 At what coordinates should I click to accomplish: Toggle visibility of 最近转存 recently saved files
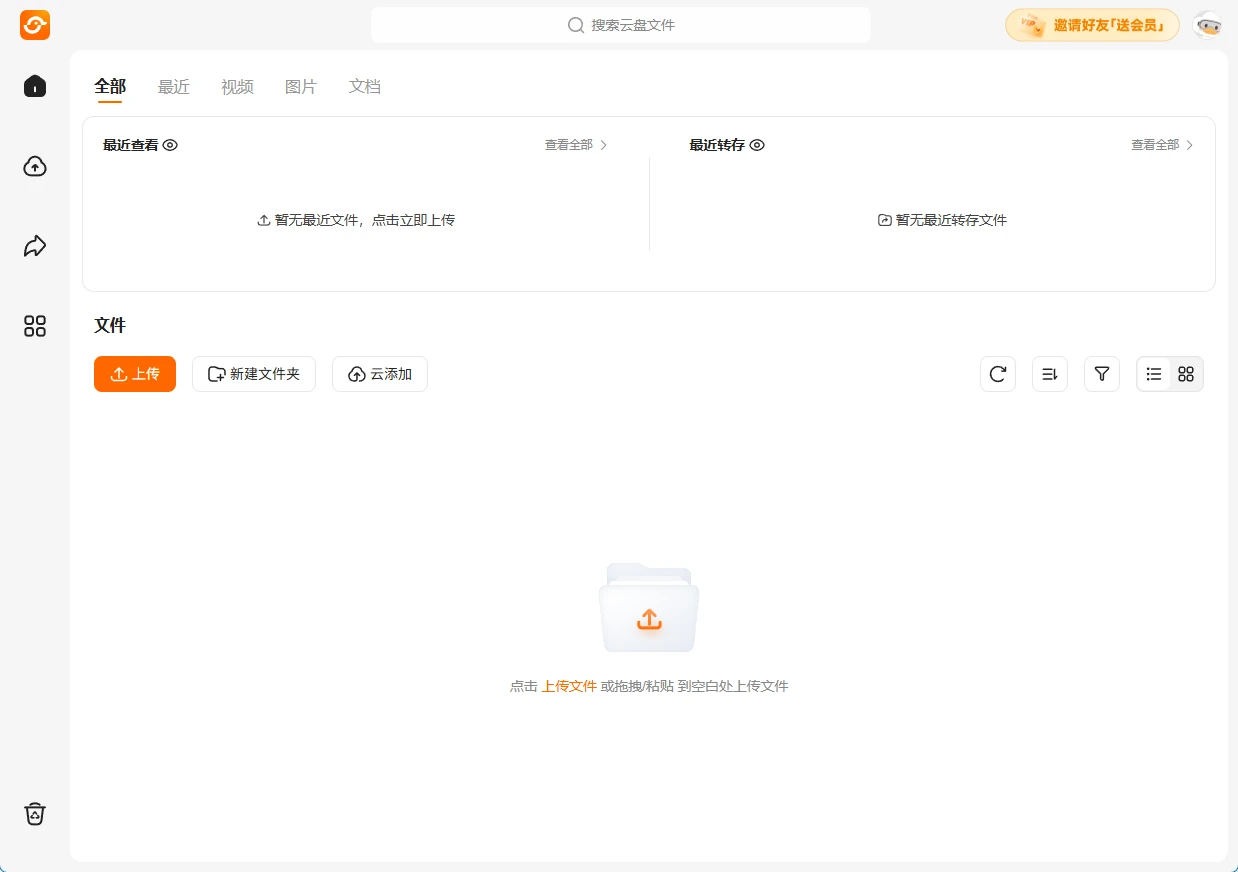point(757,145)
